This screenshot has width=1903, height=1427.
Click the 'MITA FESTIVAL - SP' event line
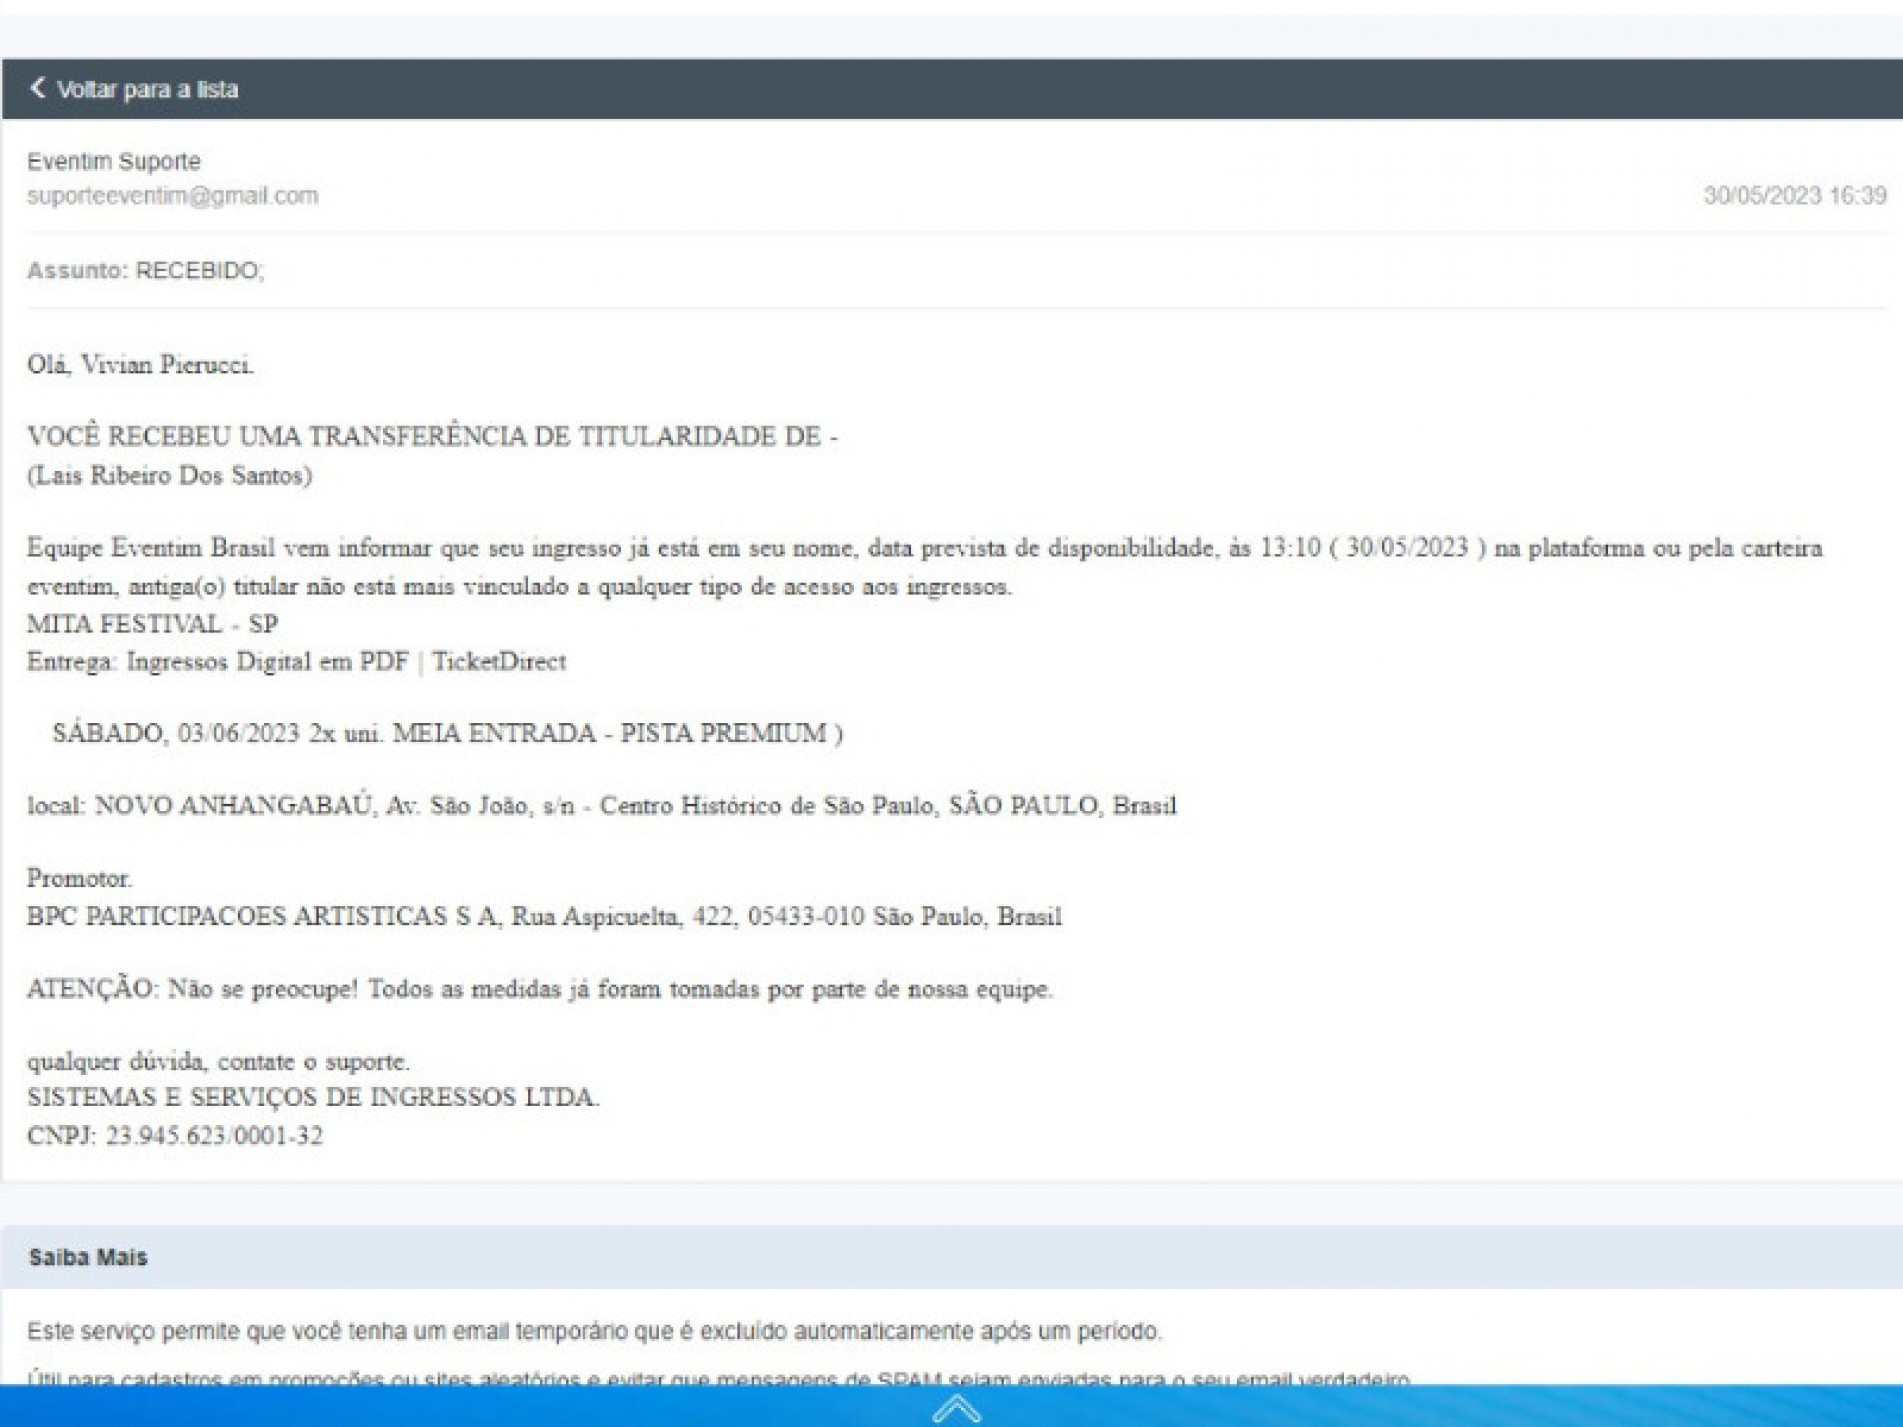point(152,624)
